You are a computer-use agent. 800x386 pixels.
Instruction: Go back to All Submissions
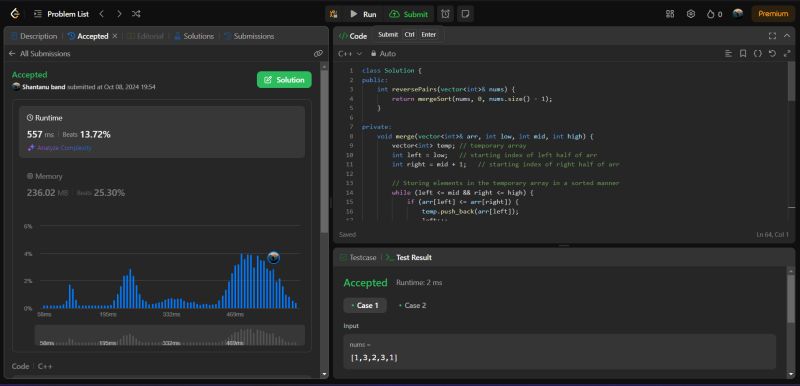tap(39, 54)
